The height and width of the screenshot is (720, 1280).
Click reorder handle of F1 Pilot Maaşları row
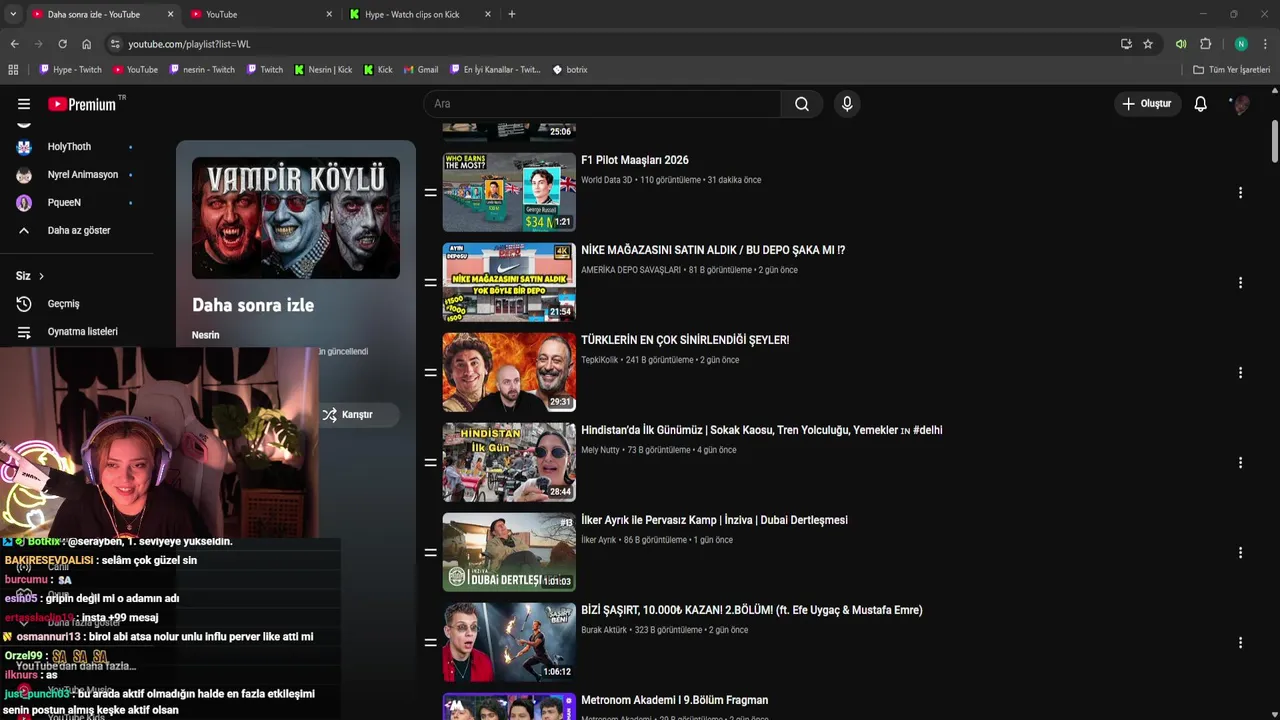click(x=430, y=192)
